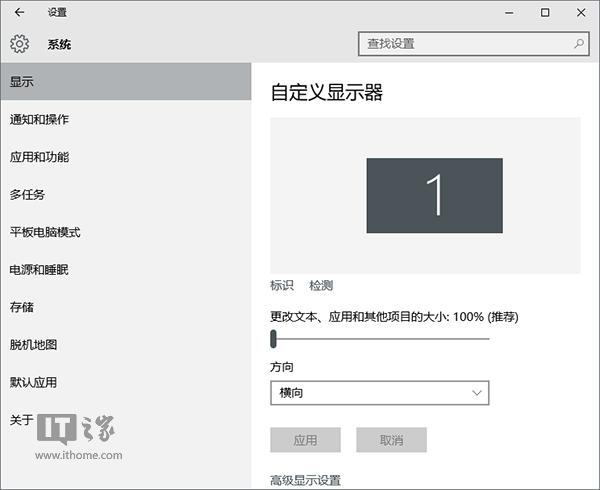Select 电源和睡眠 in sidebar
Screen dimensions: 600x490
[39, 270]
